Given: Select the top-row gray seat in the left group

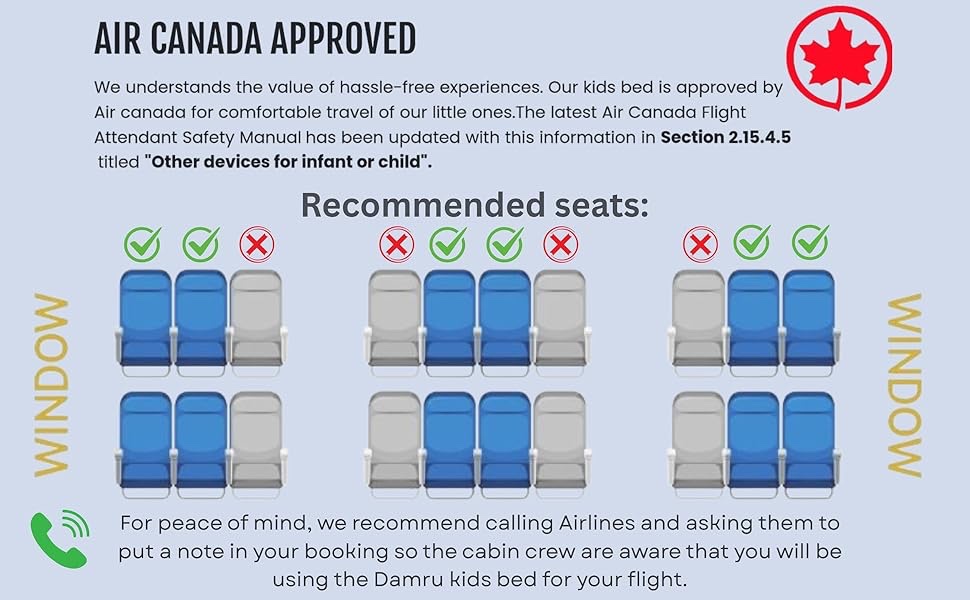Looking at the screenshot, I should click(256, 318).
